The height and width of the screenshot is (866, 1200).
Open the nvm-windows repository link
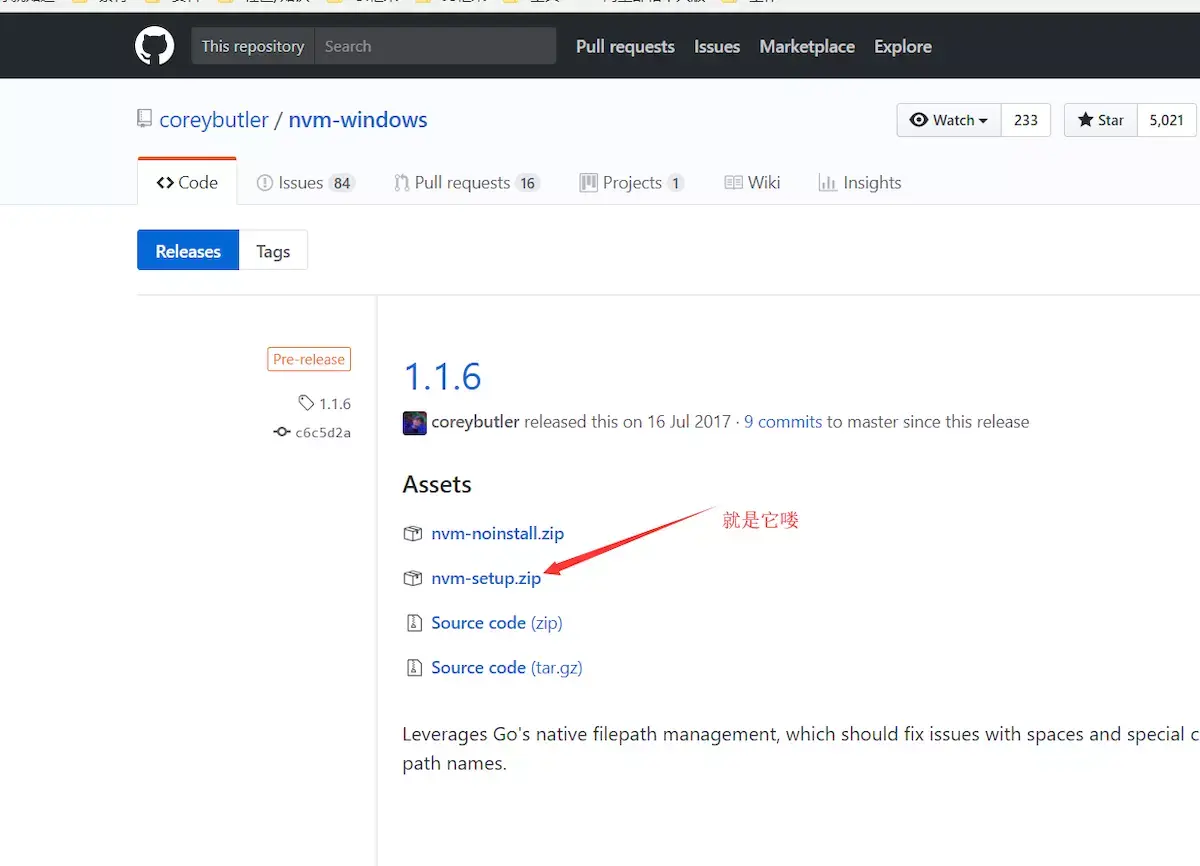[358, 120]
